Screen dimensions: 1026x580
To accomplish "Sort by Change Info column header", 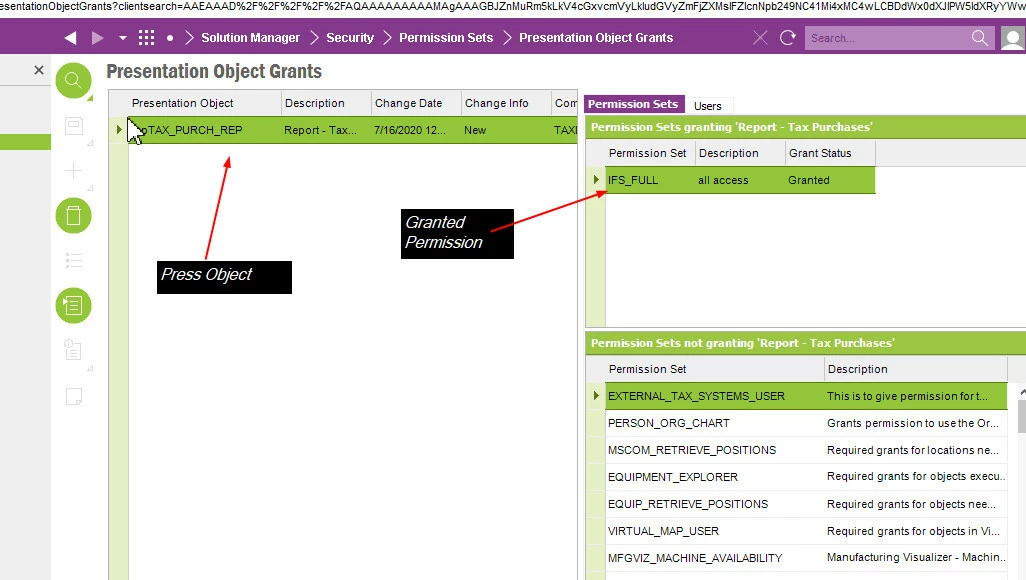I will tap(506, 103).
